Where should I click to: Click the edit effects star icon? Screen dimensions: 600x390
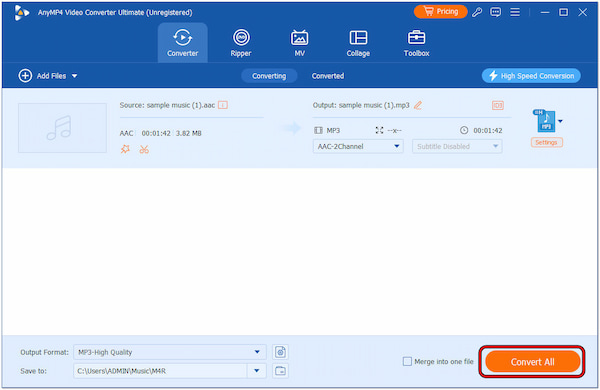(125, 149)
